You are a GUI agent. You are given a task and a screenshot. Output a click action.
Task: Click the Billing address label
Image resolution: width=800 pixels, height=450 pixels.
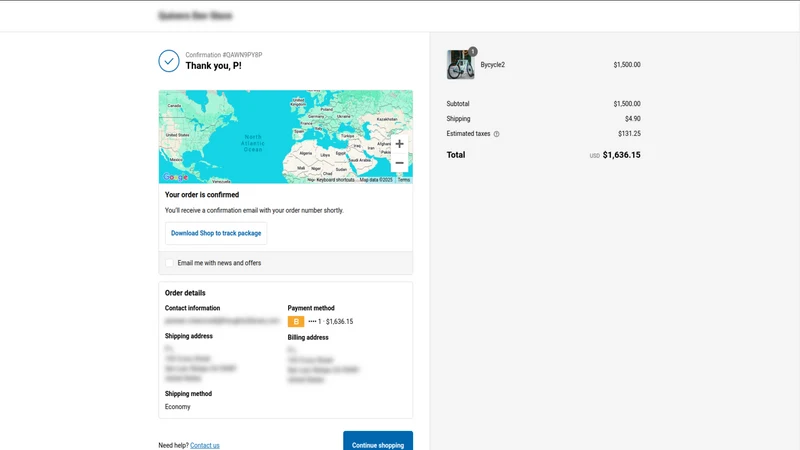(308, 337)
